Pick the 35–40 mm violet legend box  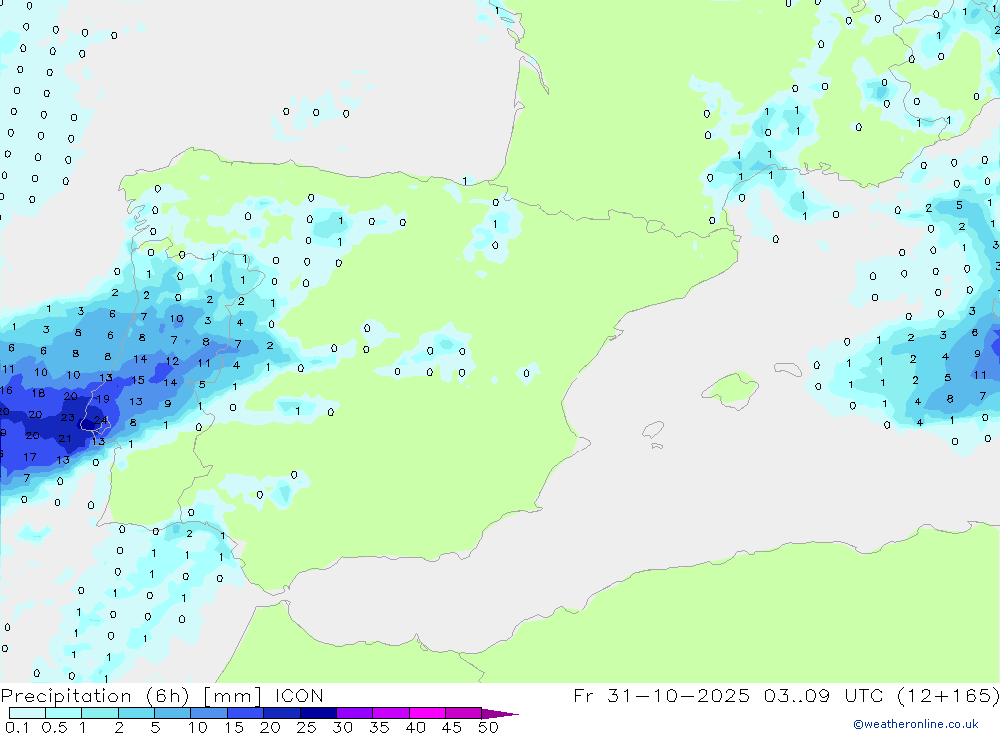point(391,713)
